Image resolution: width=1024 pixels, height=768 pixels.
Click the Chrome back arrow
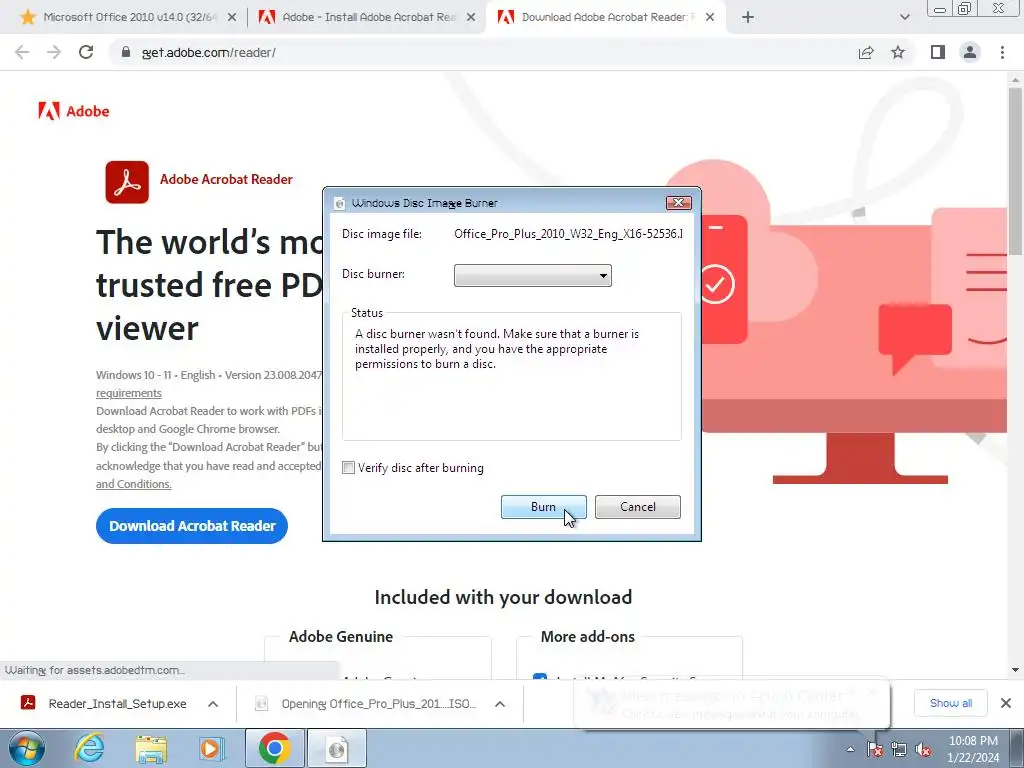coord(22,52)
